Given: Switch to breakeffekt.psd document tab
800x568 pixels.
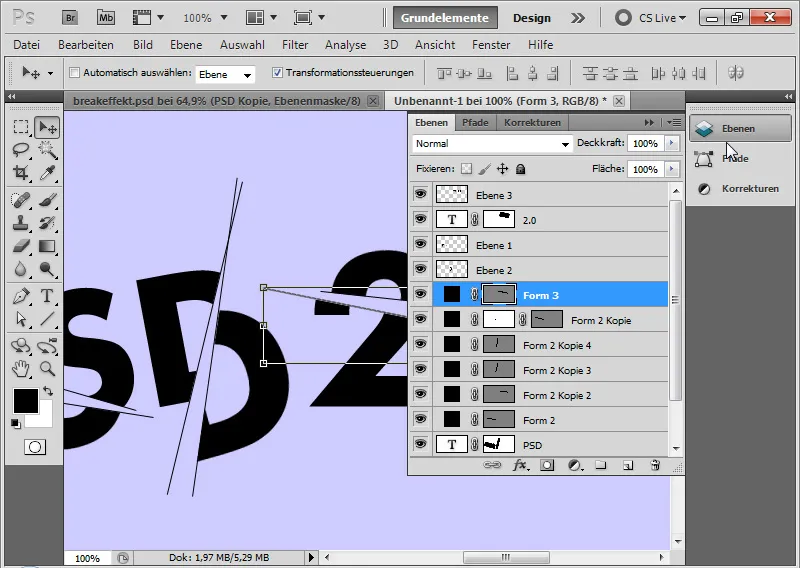Looking at the screenshot, I should (x=216, y=101).
